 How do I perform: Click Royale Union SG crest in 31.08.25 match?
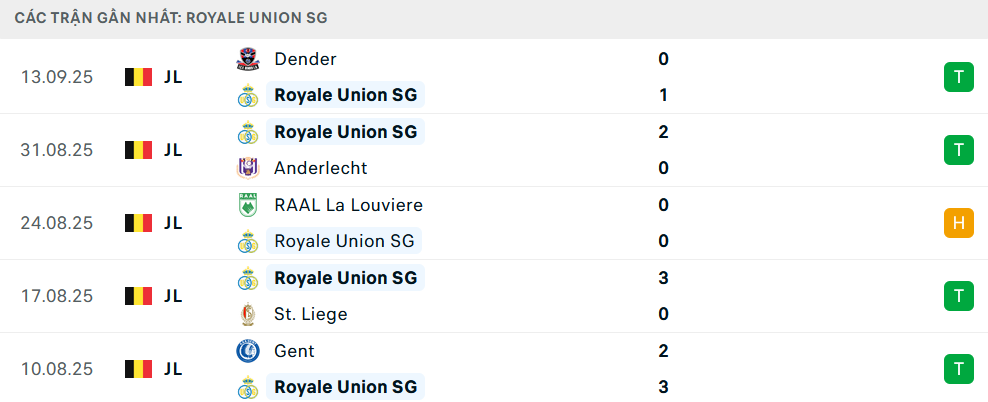247,132
